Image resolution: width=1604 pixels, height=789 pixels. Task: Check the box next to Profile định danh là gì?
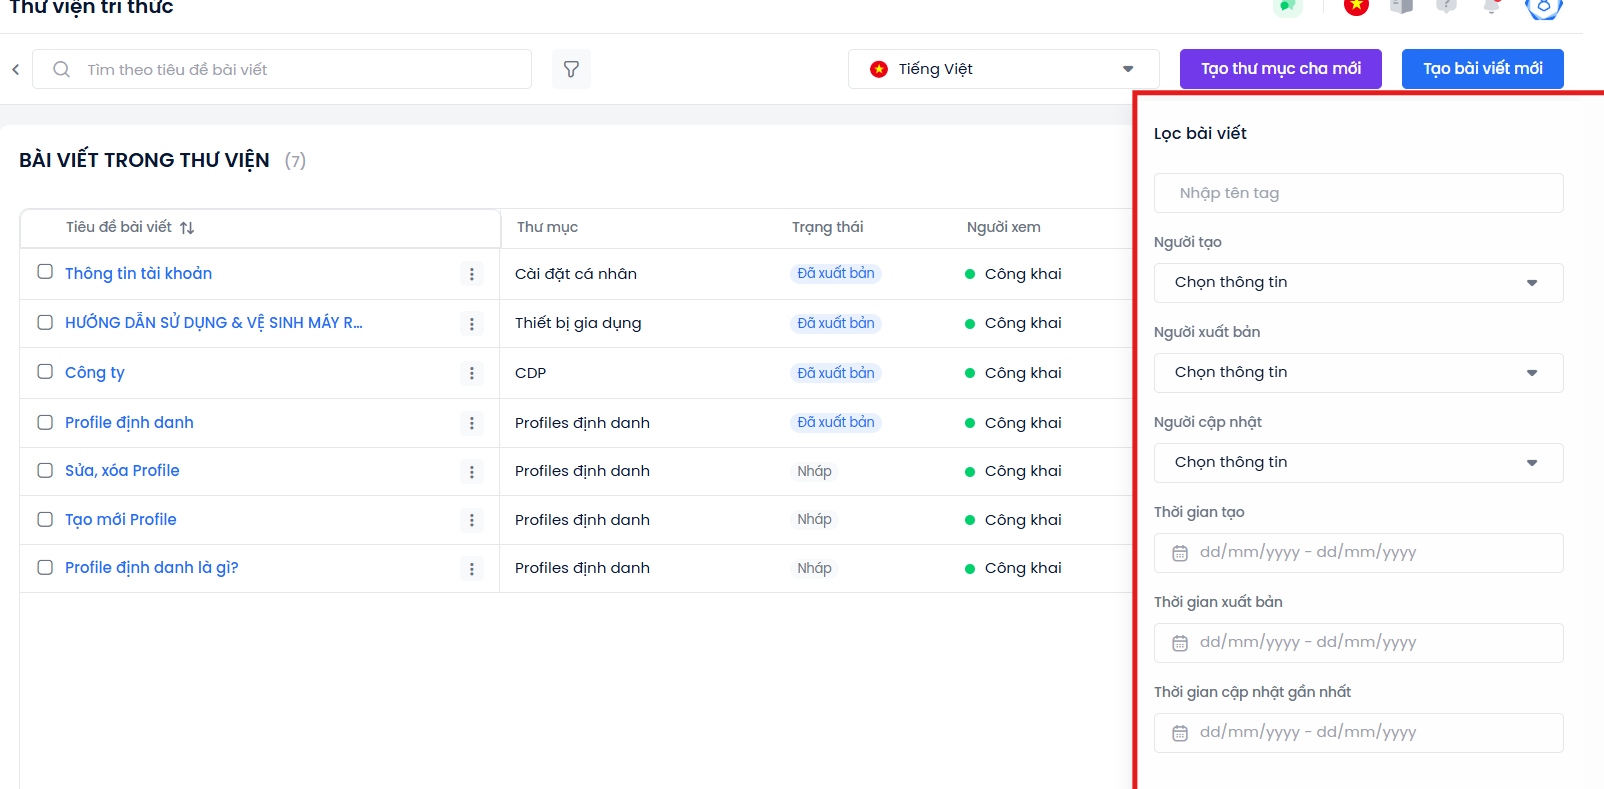click(x=45, y=567)
